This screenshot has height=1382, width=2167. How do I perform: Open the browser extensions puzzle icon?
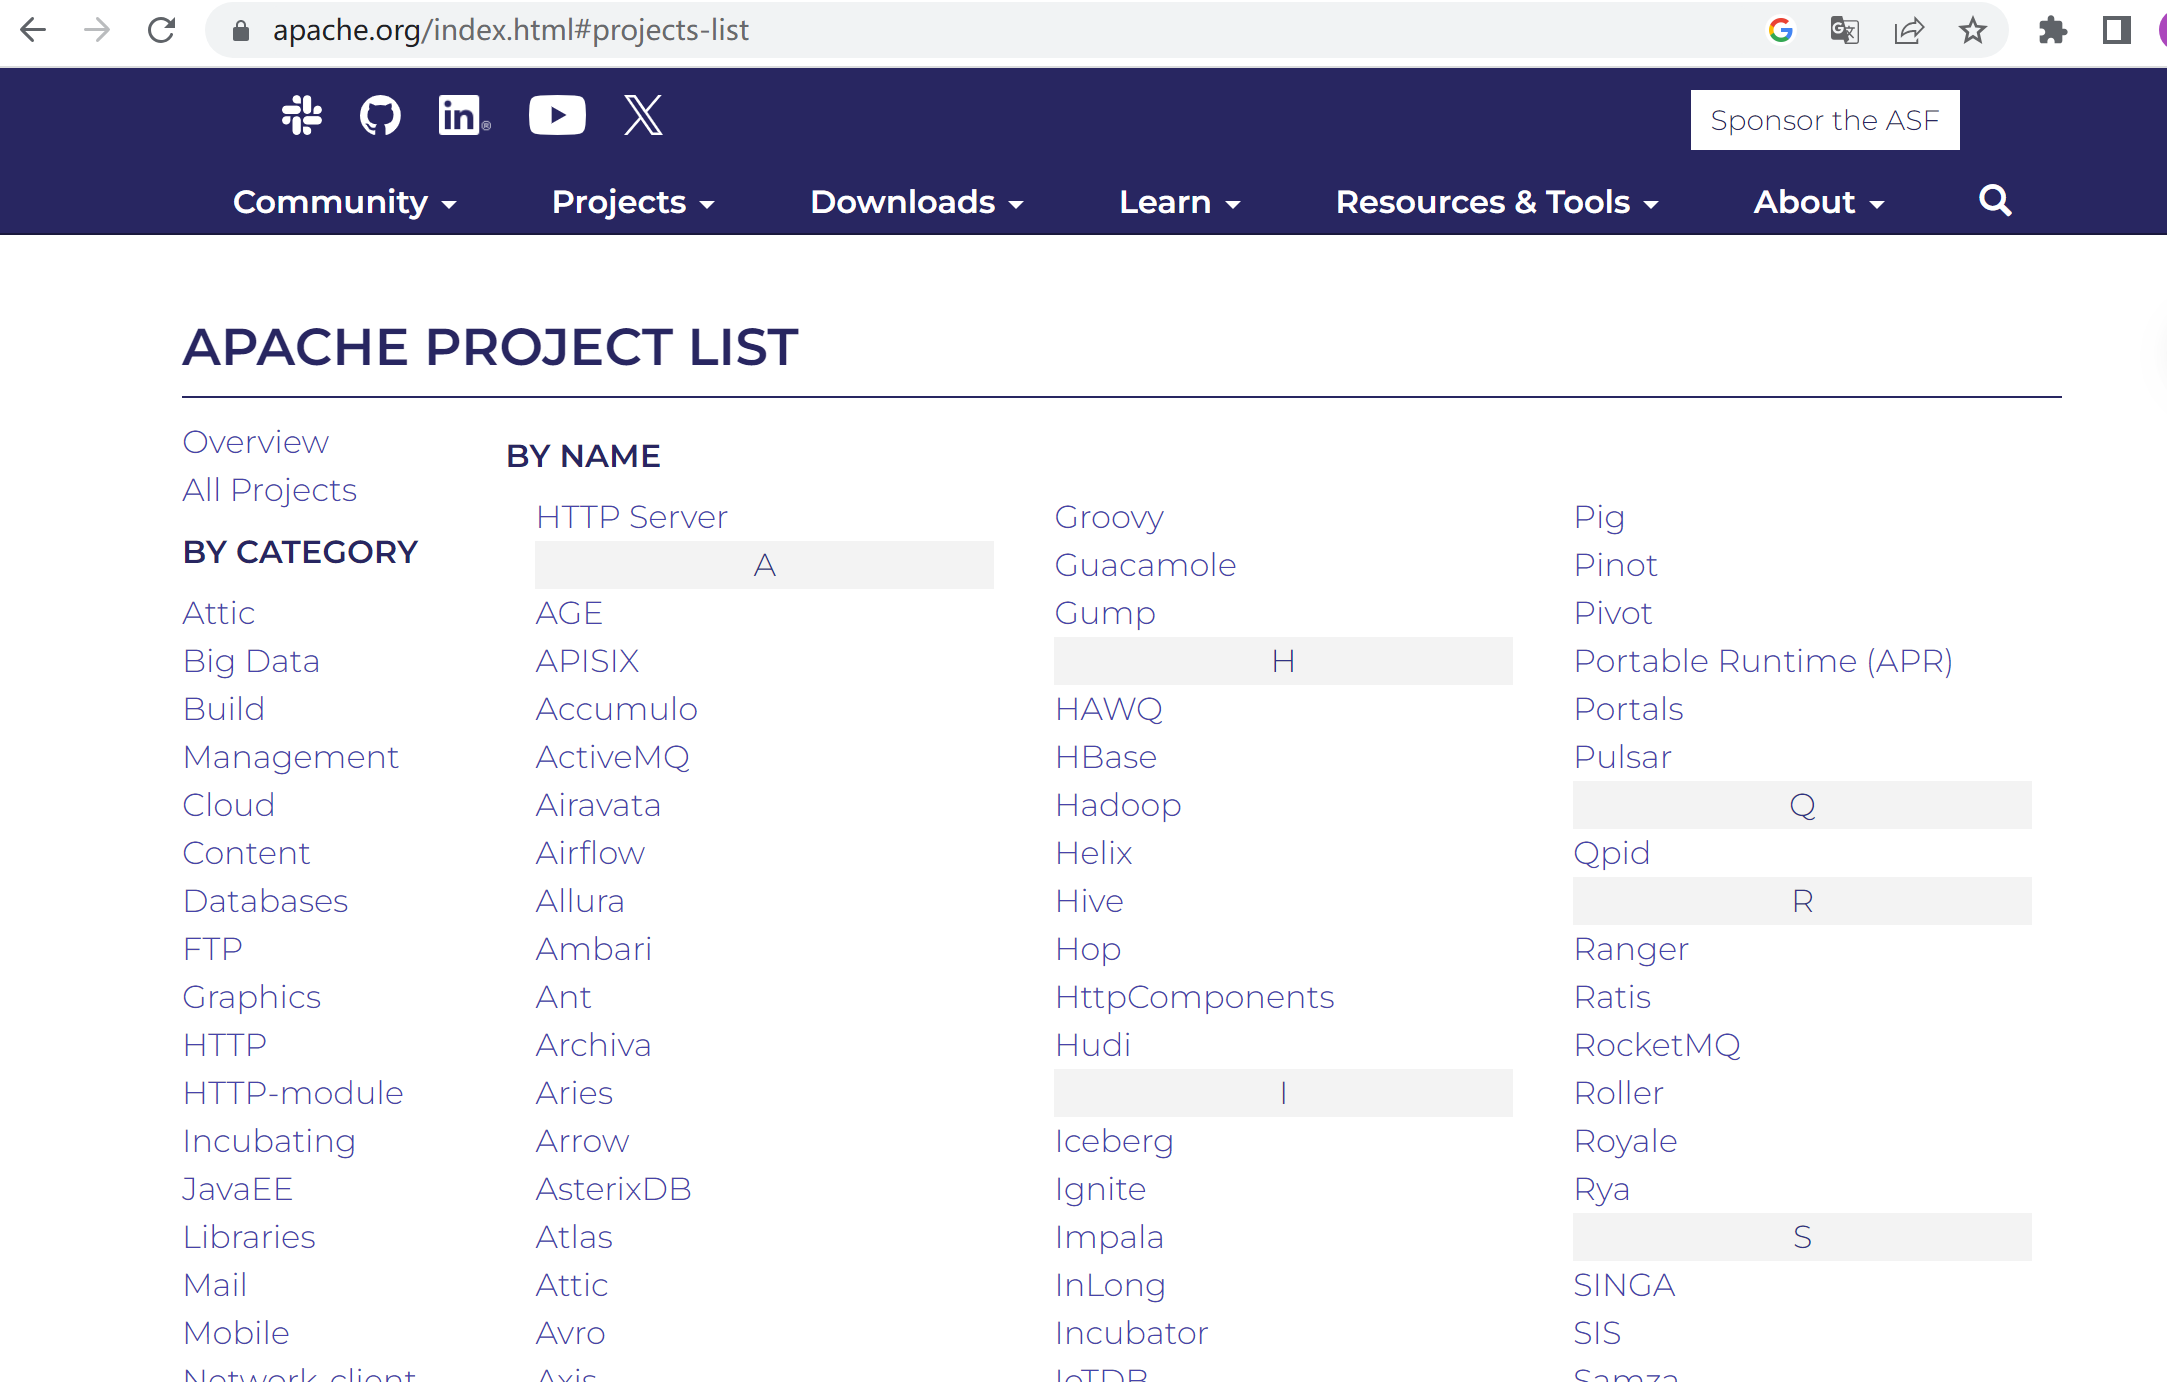pyautogui.click(x=2052, y=31)
